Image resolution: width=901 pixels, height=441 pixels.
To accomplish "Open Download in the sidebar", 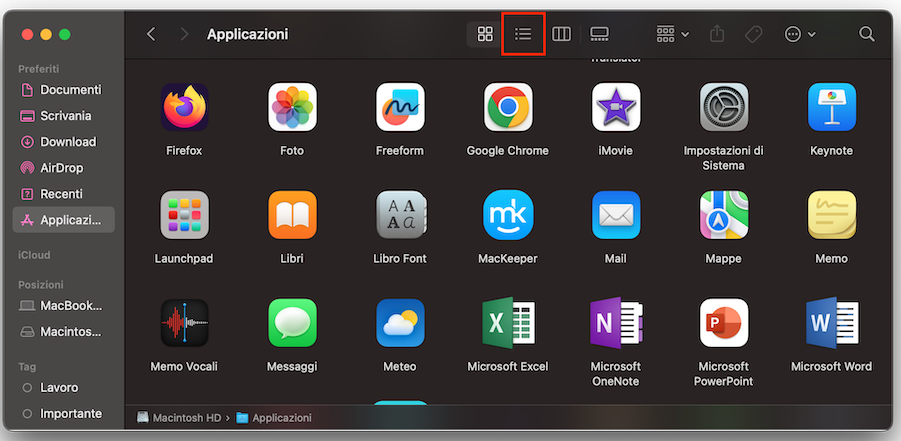I will click(x=63, y=141).
